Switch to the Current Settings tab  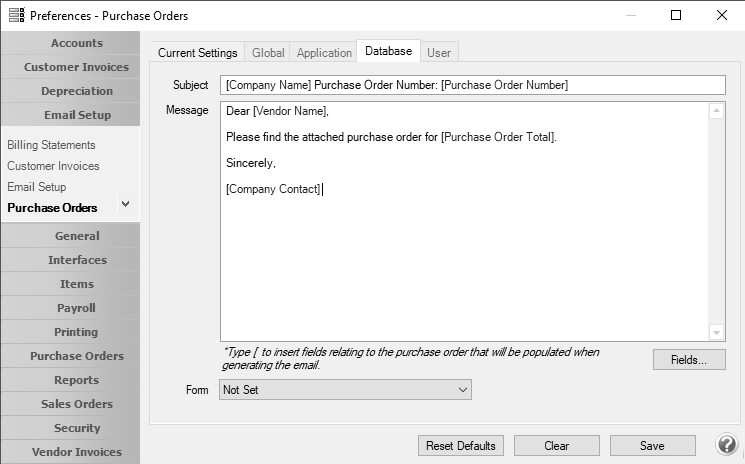pos(198,52)
